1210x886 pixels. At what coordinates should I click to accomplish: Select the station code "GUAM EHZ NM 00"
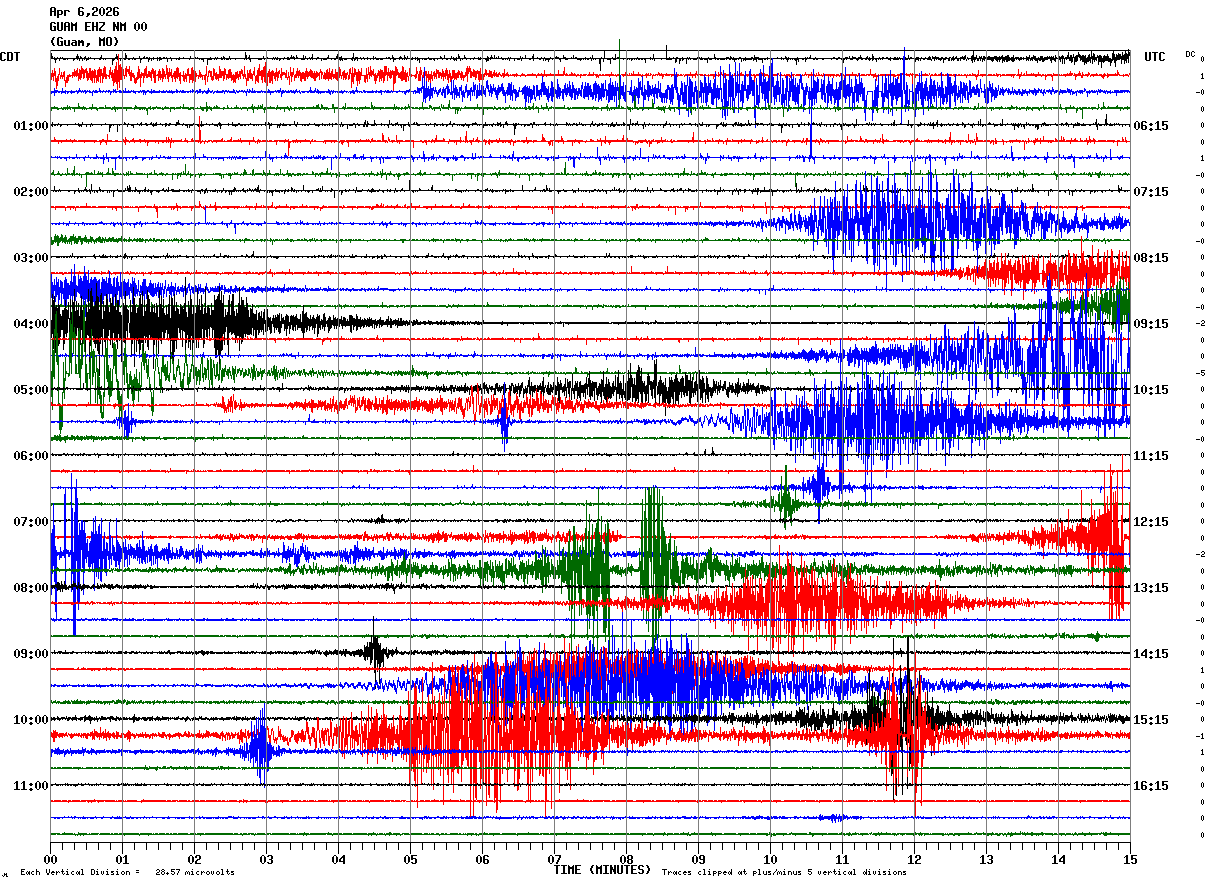[98, 27]
